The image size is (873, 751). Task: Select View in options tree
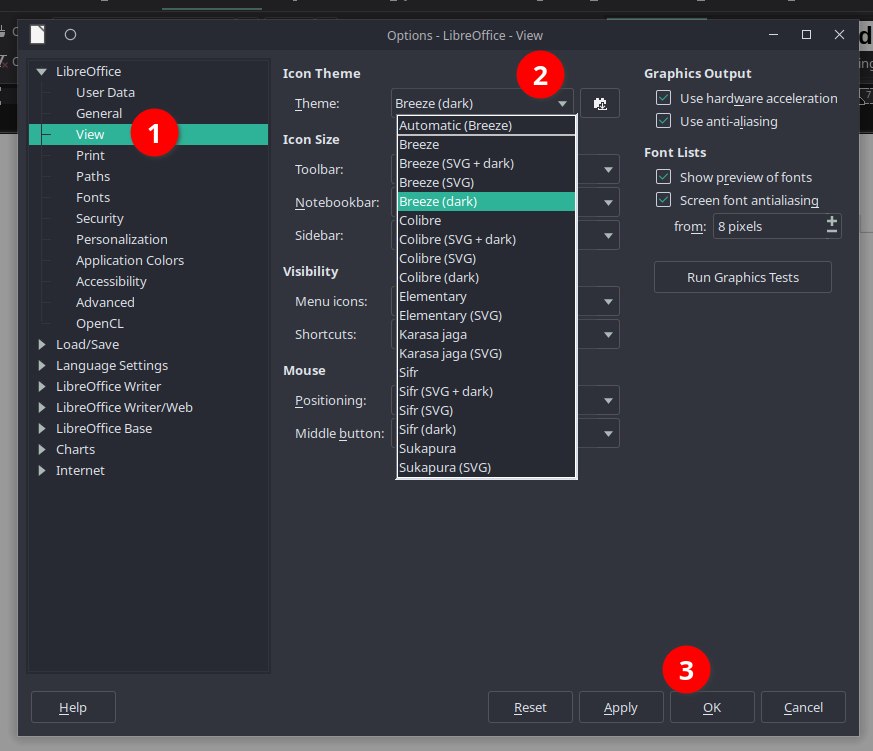148,135
